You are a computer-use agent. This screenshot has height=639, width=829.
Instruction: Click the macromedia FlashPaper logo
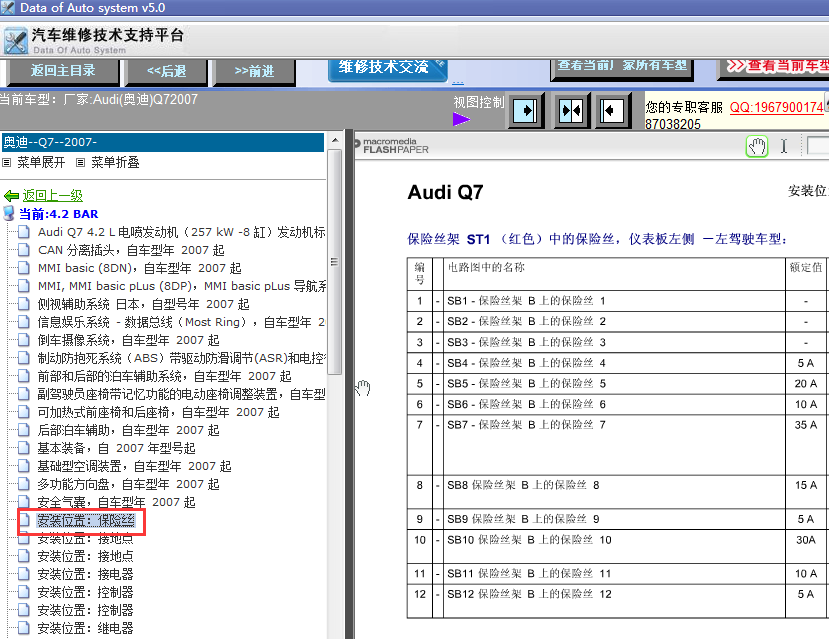392,146
